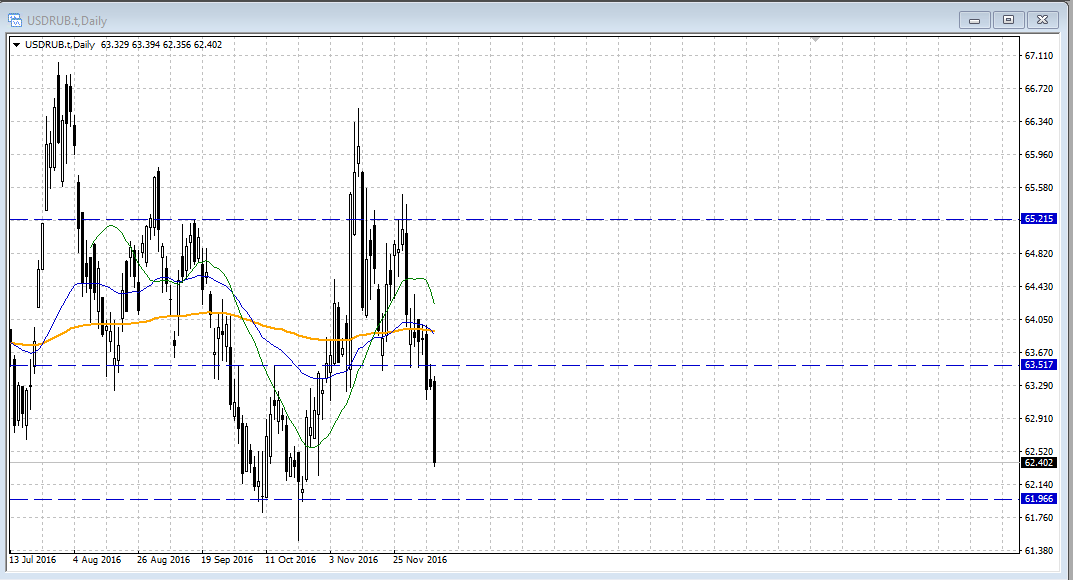Click the 3 Nov 2016 date label
Viewport: 1073px width, 580px height.
tap(354, 559)
